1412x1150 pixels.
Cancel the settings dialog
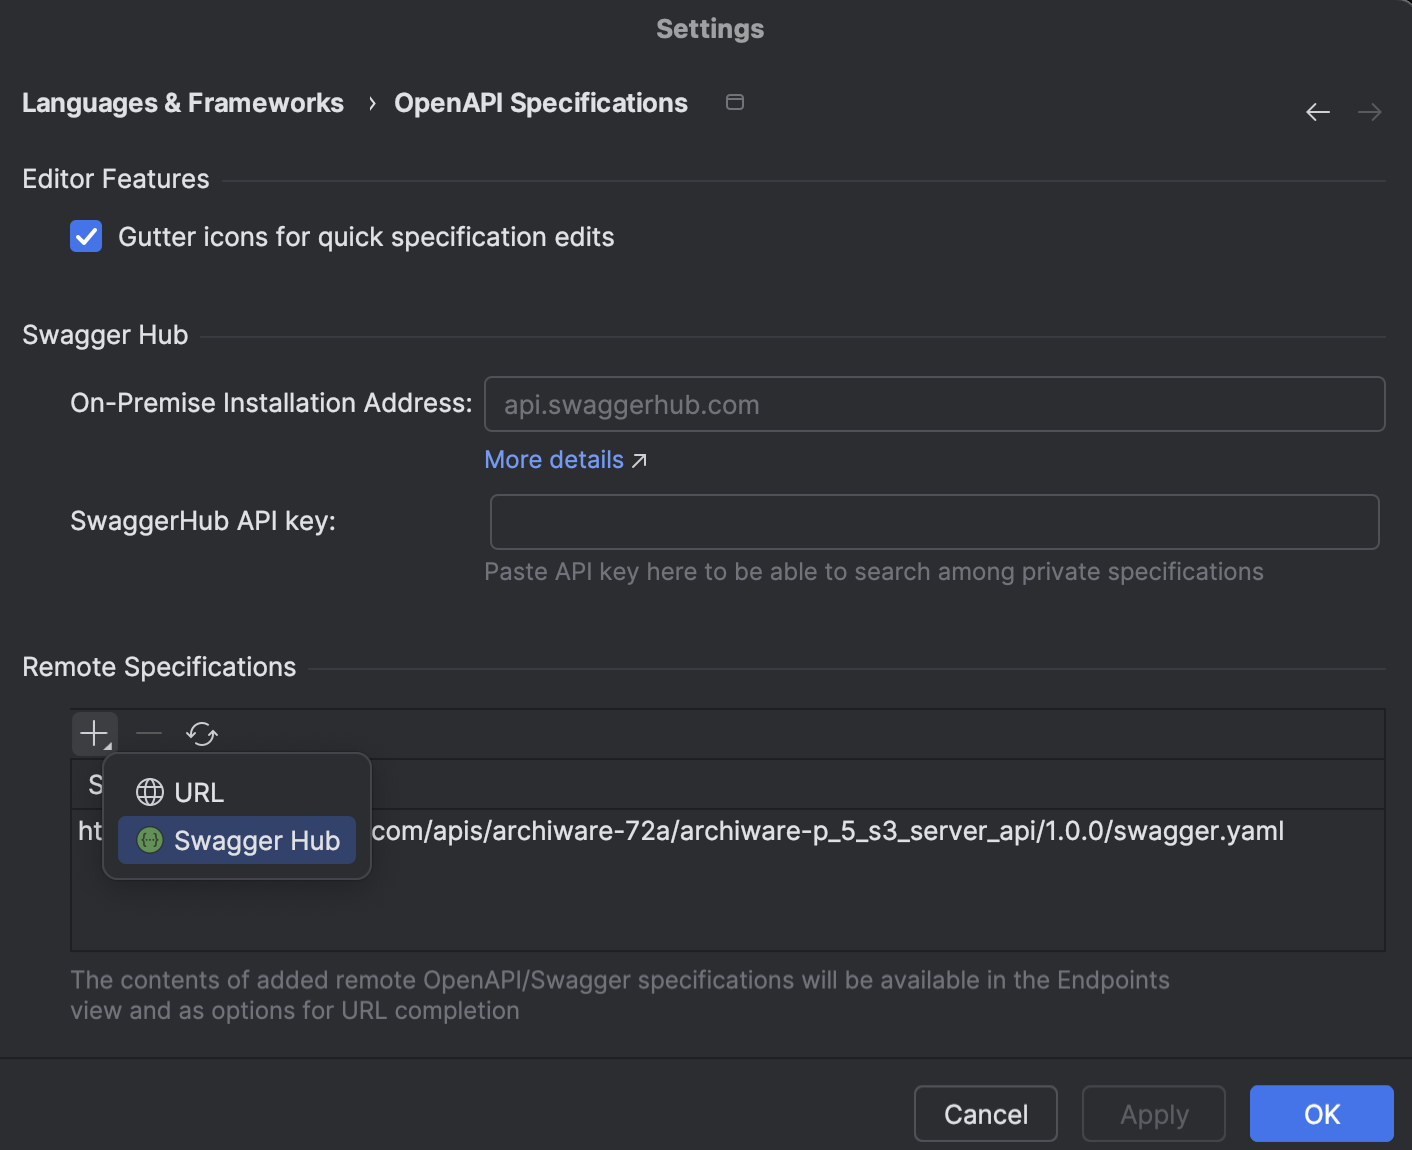point(985,1113)
